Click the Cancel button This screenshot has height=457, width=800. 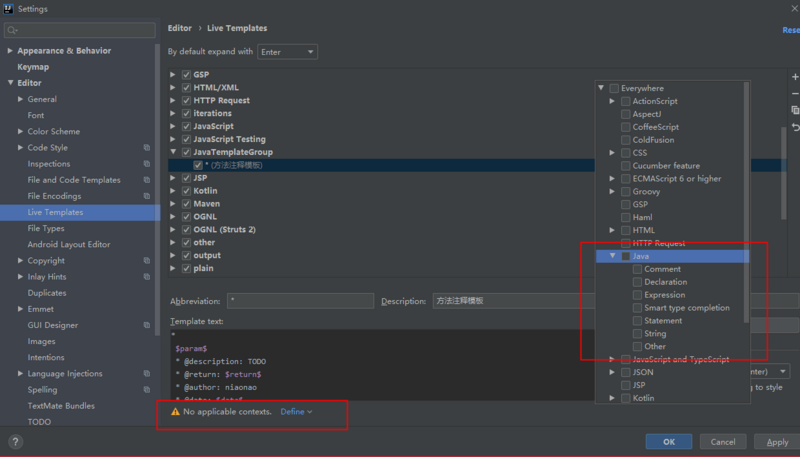pyautogui.click(x=723, y=442)
